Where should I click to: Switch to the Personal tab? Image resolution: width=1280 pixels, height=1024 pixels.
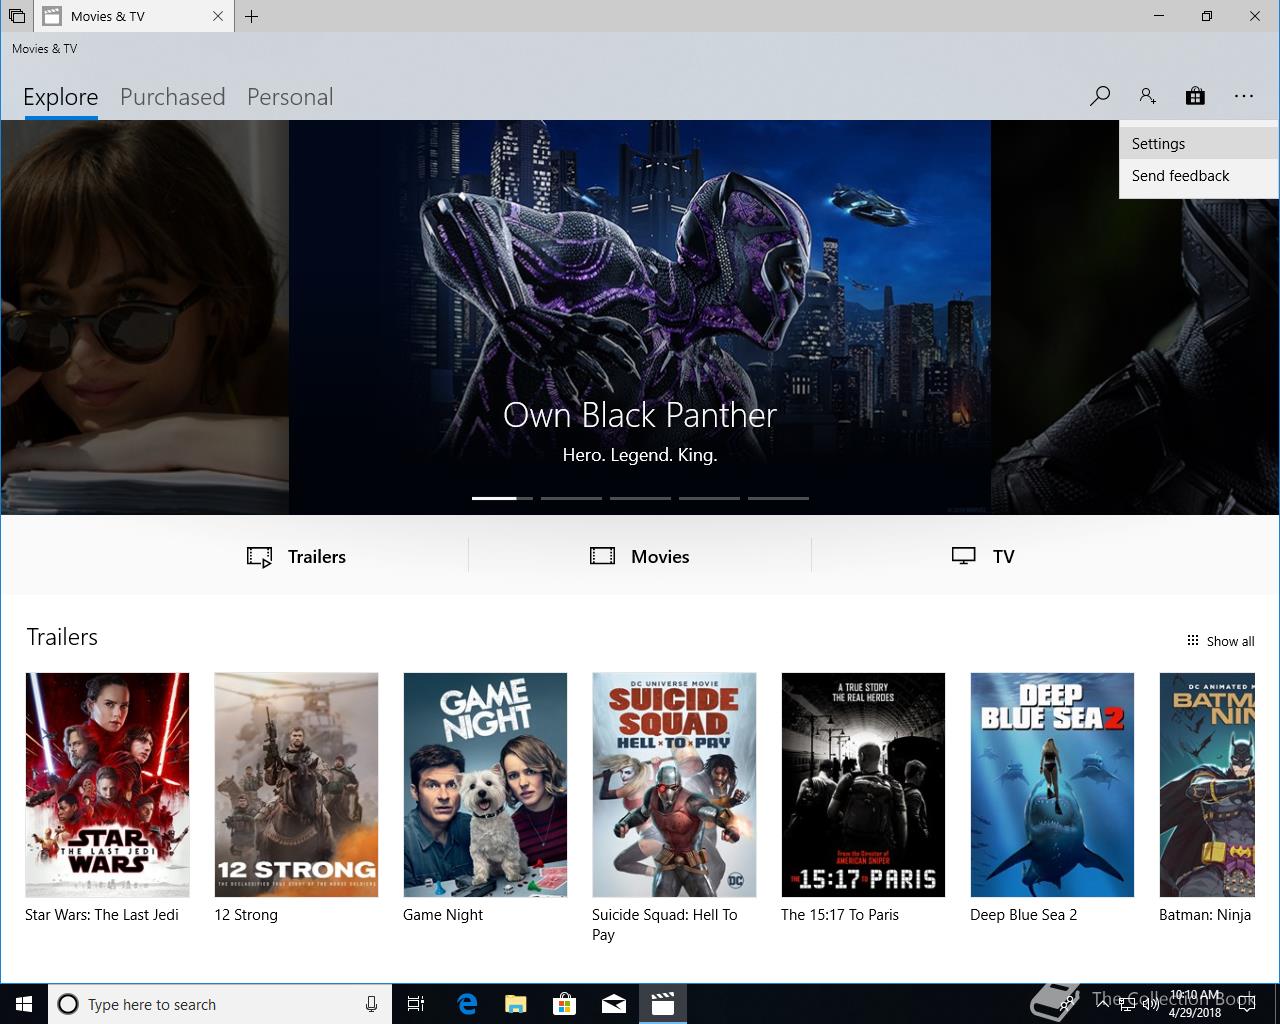click(290, 97)
